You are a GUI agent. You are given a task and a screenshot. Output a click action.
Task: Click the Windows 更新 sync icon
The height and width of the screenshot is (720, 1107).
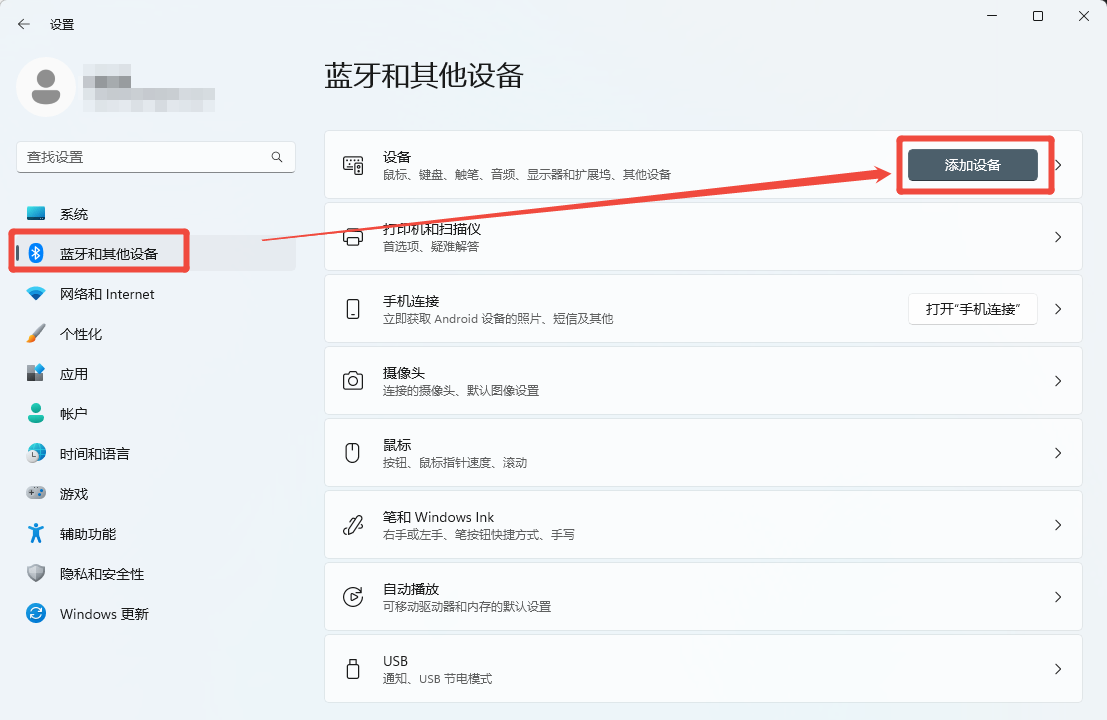[x=36, y=614]
